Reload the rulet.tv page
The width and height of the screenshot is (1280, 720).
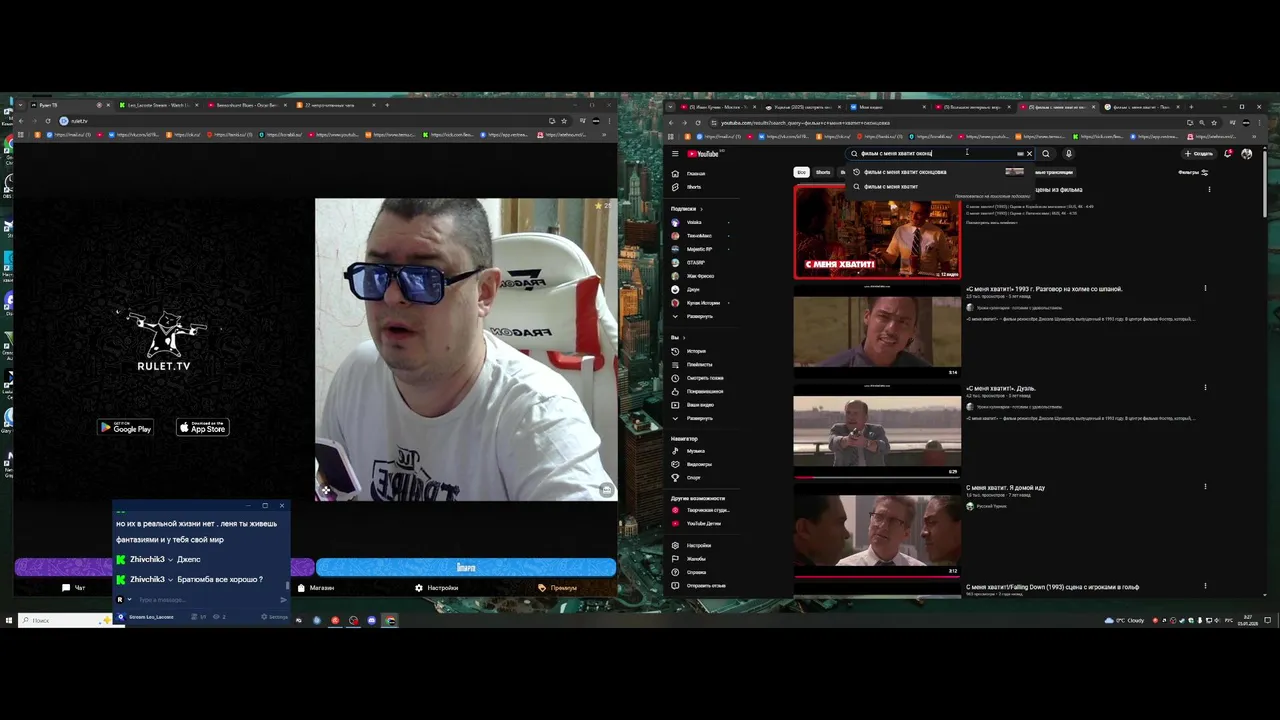coord(47,121)
